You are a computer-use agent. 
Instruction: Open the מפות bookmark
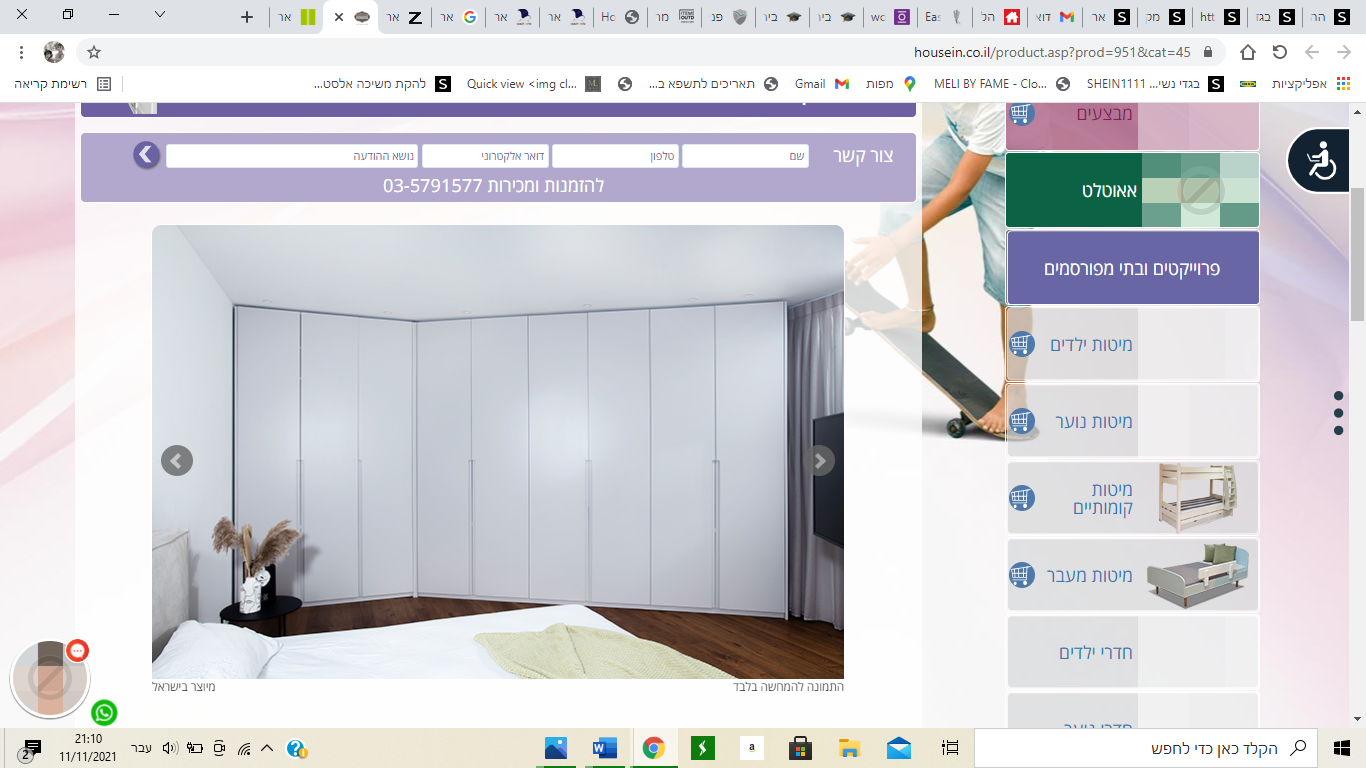click(892, 84)
